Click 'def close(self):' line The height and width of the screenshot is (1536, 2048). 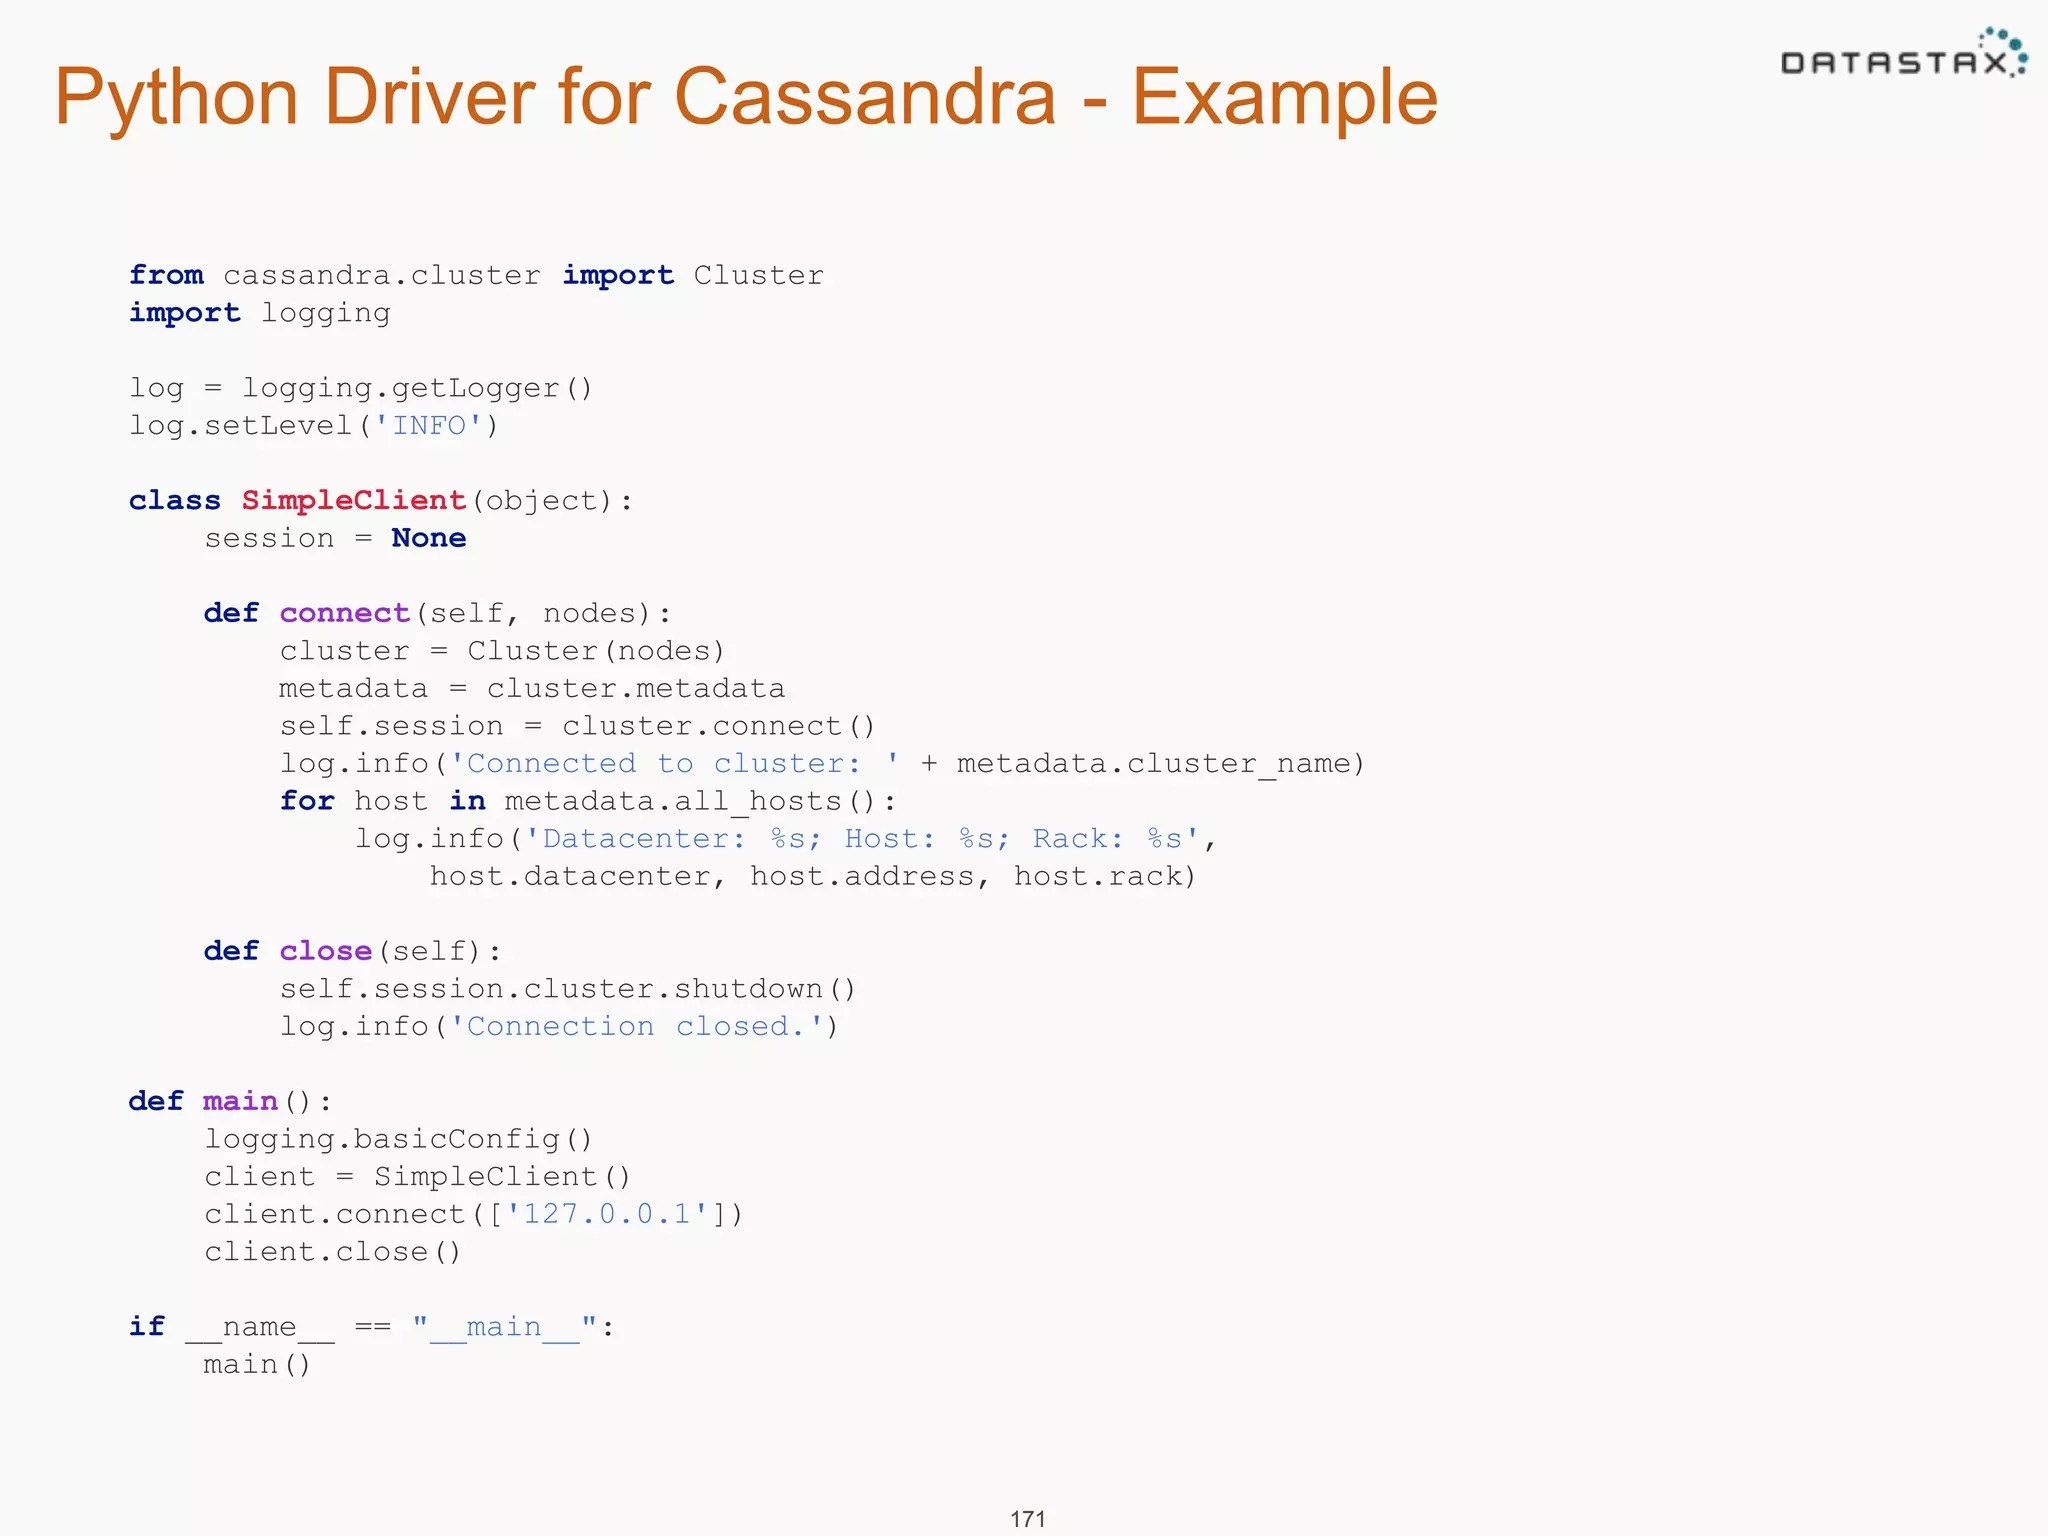click(353, 951)
